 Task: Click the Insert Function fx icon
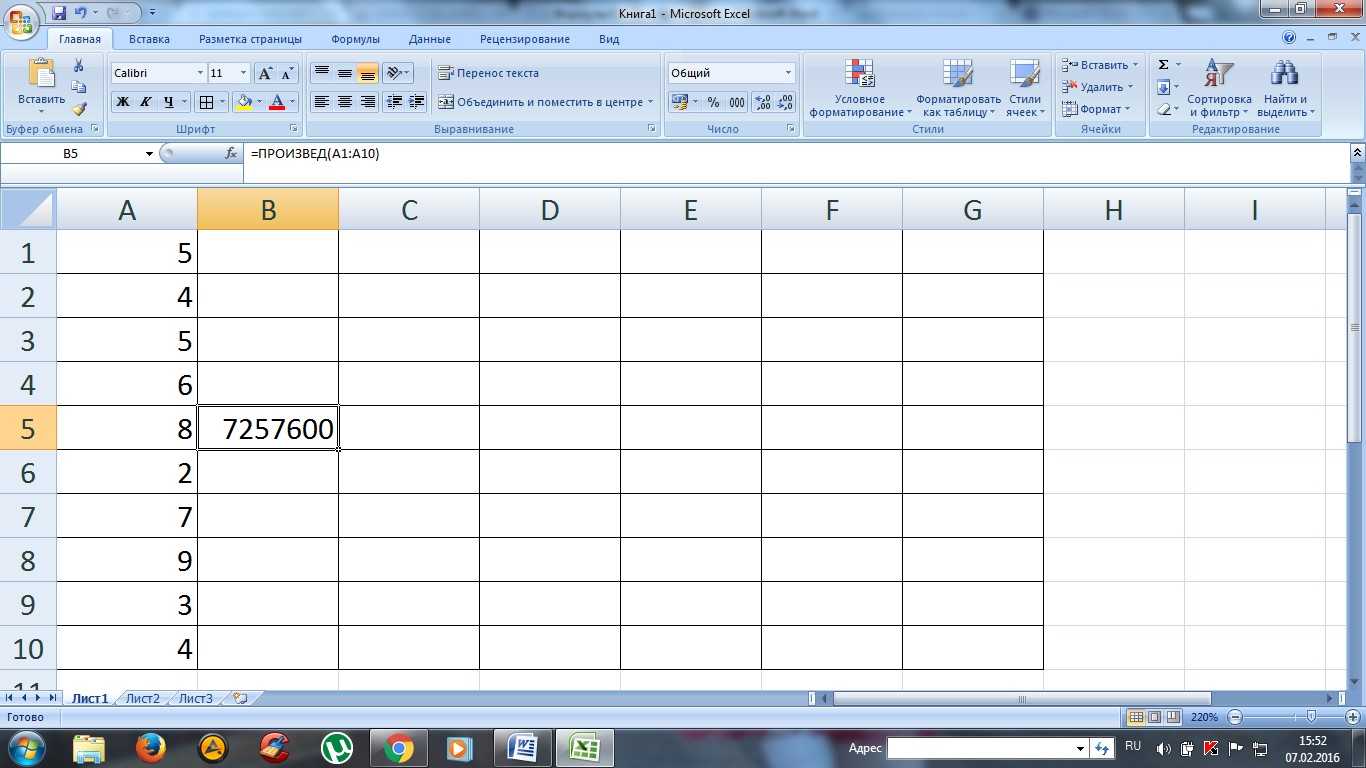click(x=231, y=154)
